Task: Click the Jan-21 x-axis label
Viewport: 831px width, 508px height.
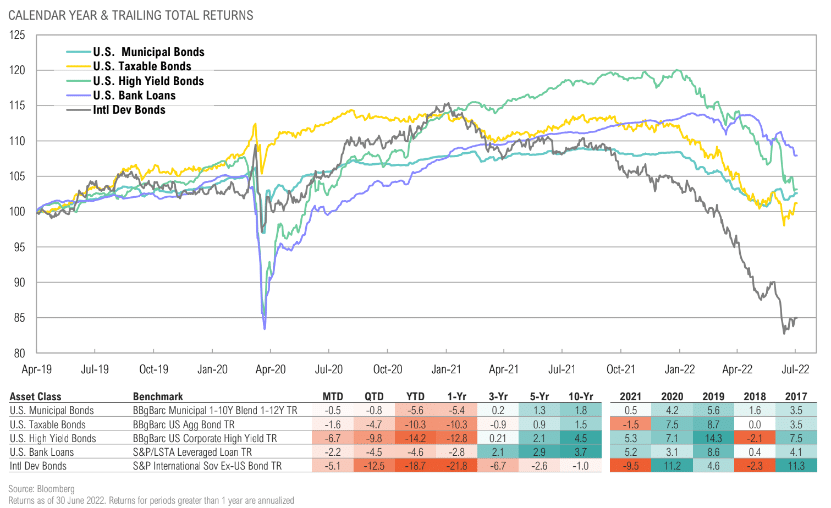Action: click(446, 369)
